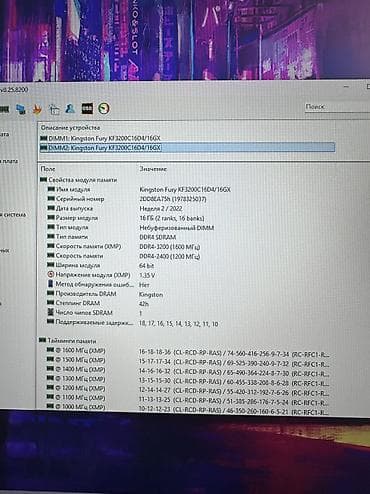Image resolution: width=370 pixels, height=494 pixels.
Task: Click the network computers toolbar icon
Action: click(x=21, y=109)
